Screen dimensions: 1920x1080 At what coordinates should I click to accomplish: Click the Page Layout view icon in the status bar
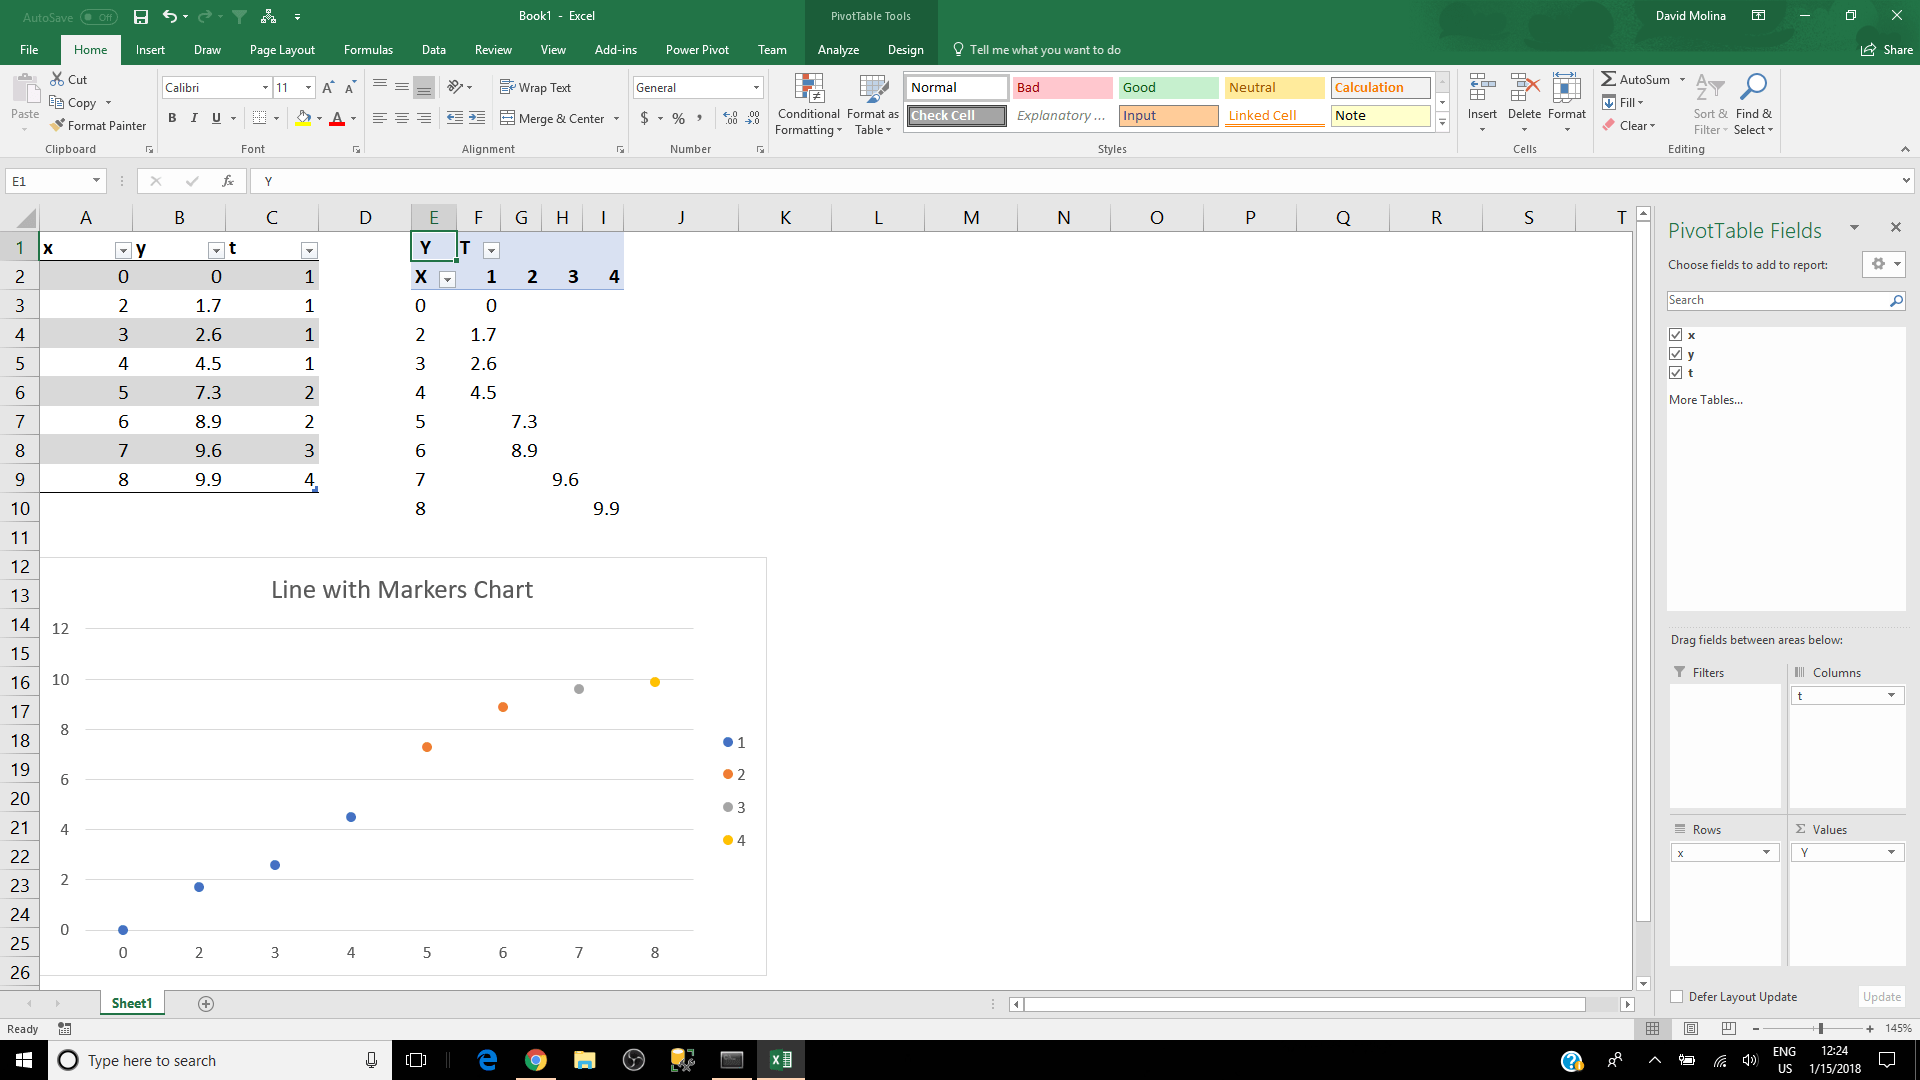tap(1691, 1028)
